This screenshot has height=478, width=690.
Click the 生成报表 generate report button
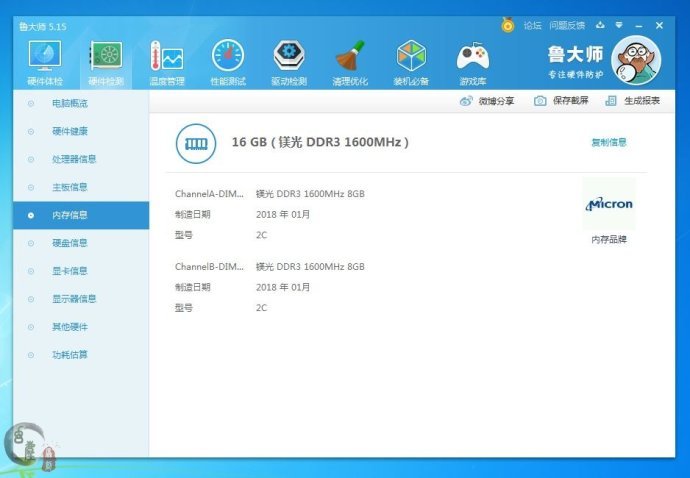632,101
